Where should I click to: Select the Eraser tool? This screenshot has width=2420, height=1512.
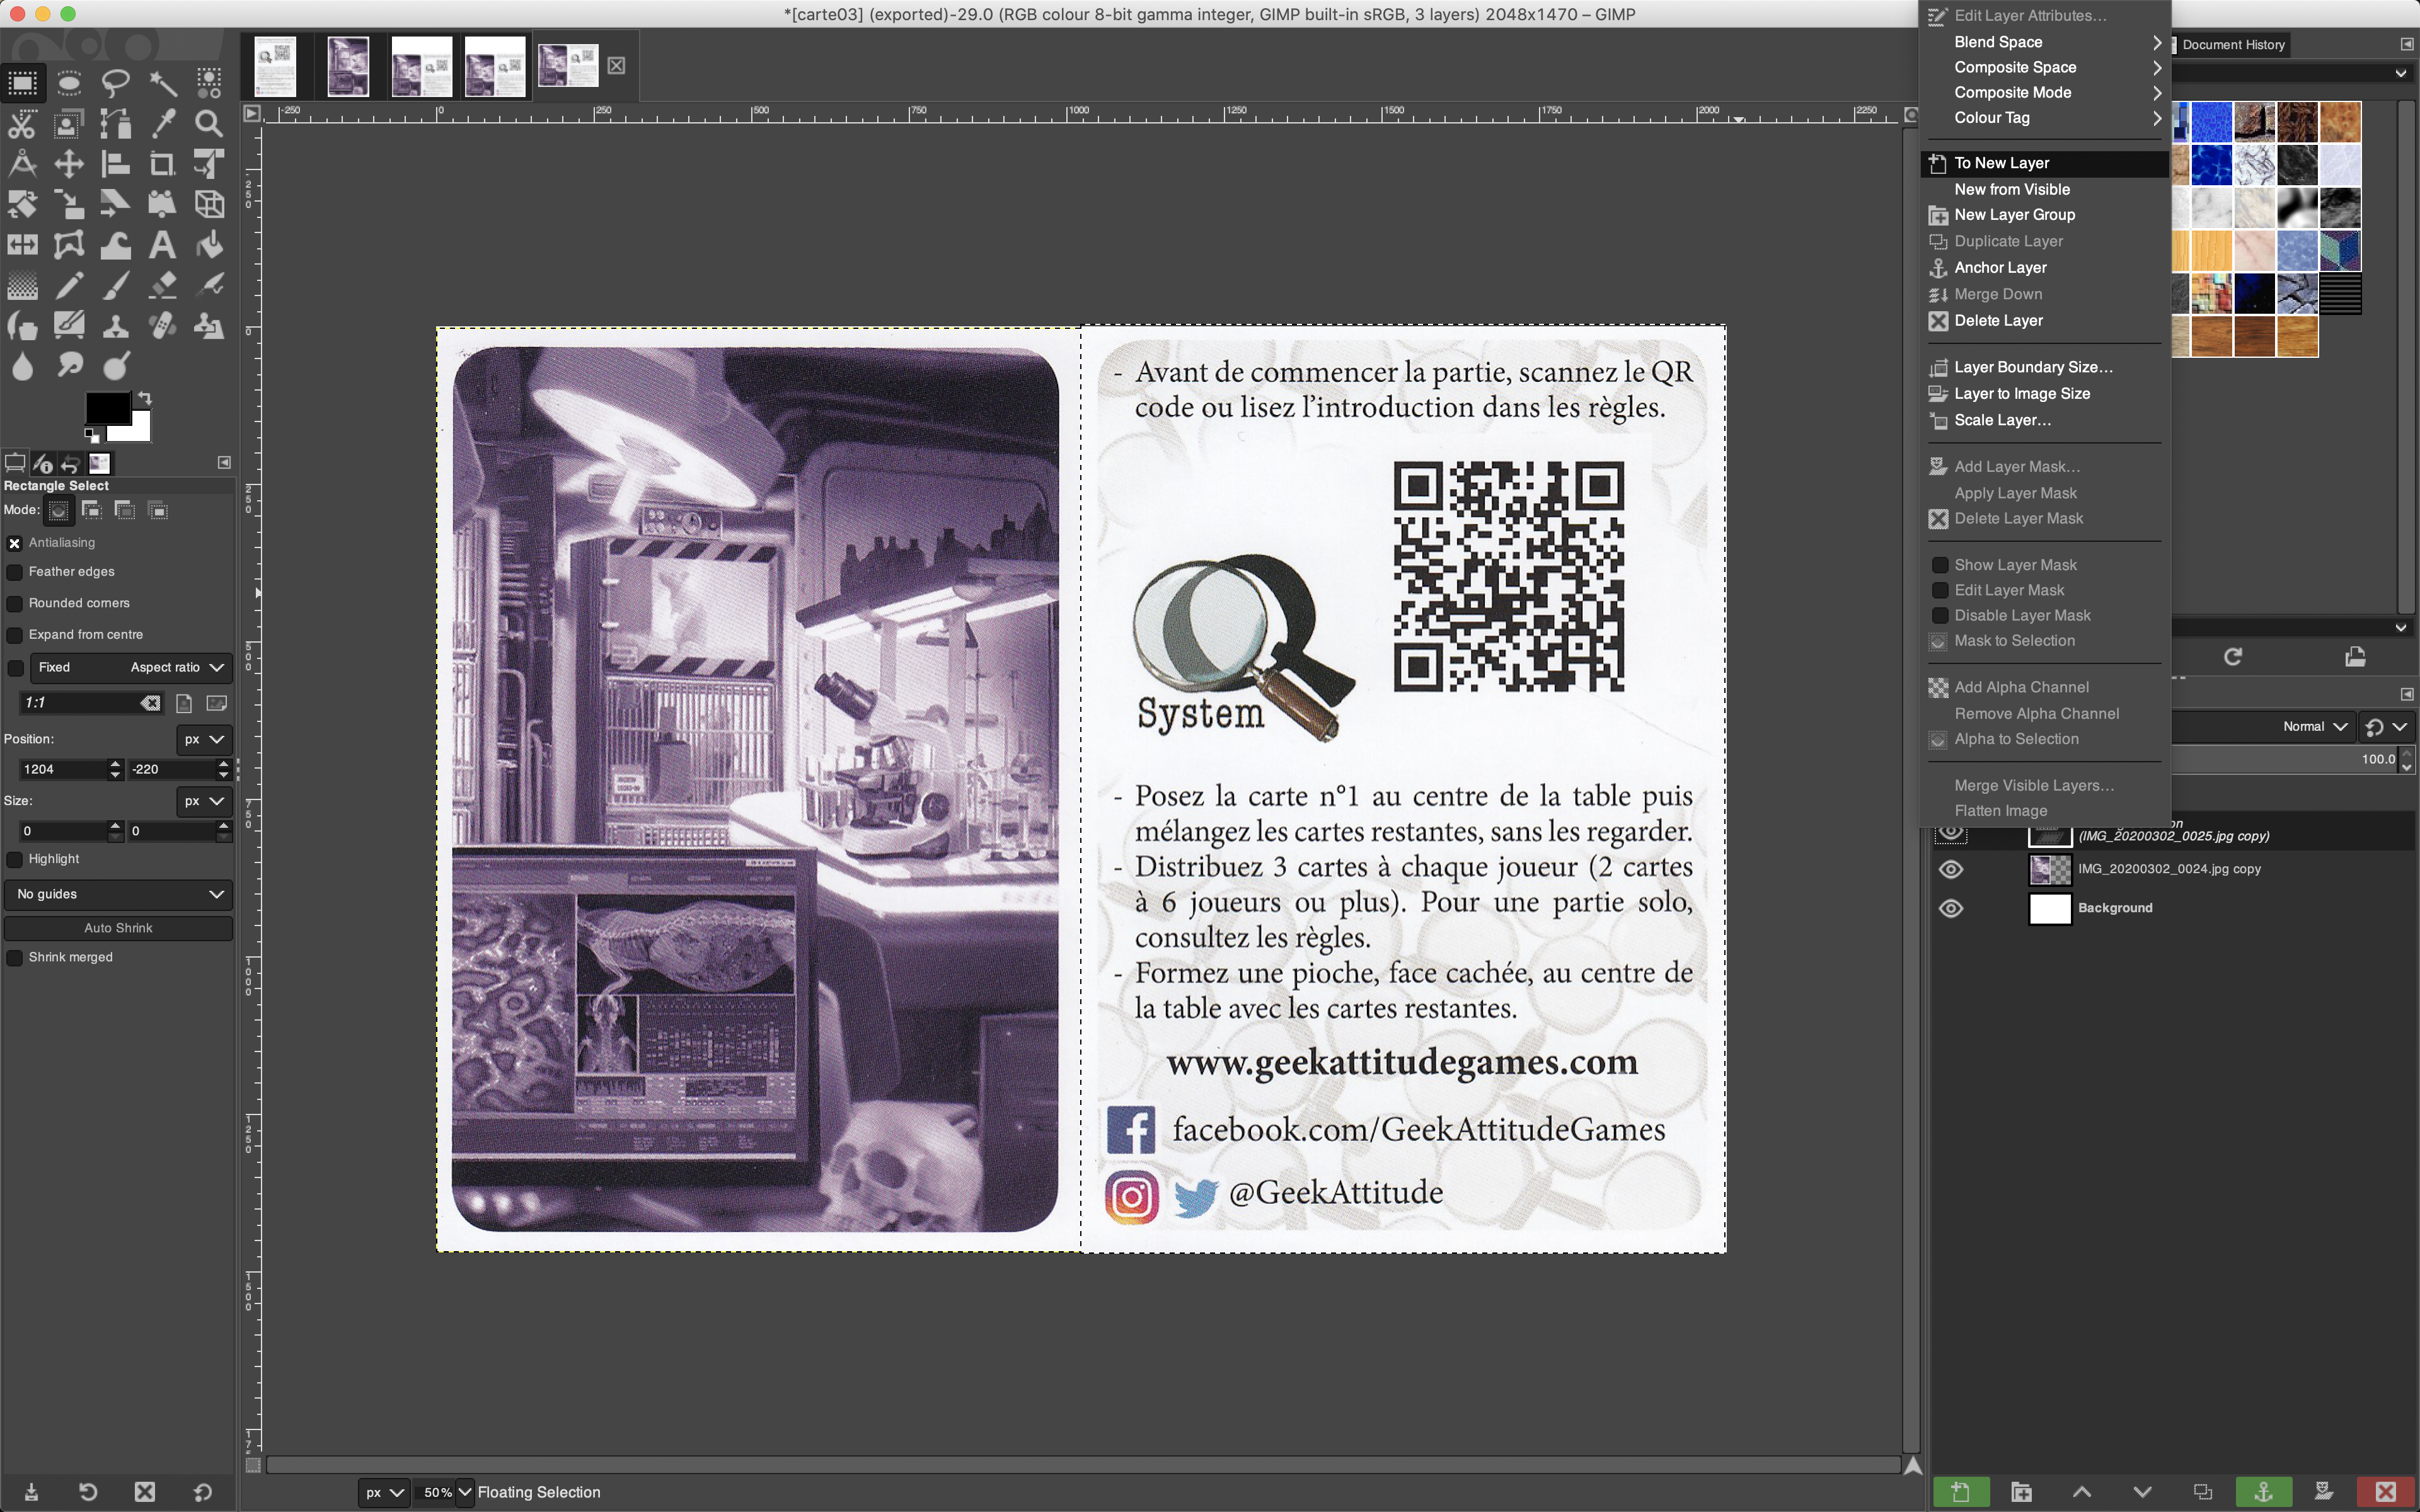(162, 286)
